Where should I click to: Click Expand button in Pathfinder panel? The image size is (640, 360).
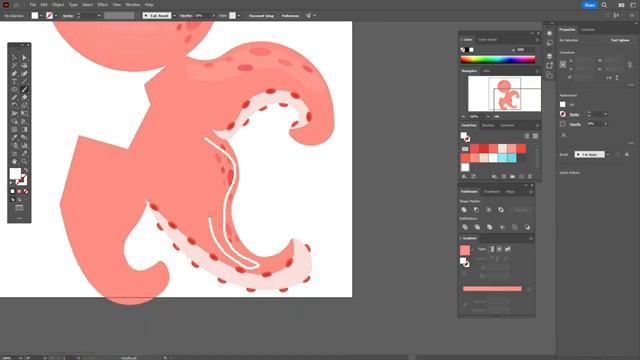(x=520, y=210)
